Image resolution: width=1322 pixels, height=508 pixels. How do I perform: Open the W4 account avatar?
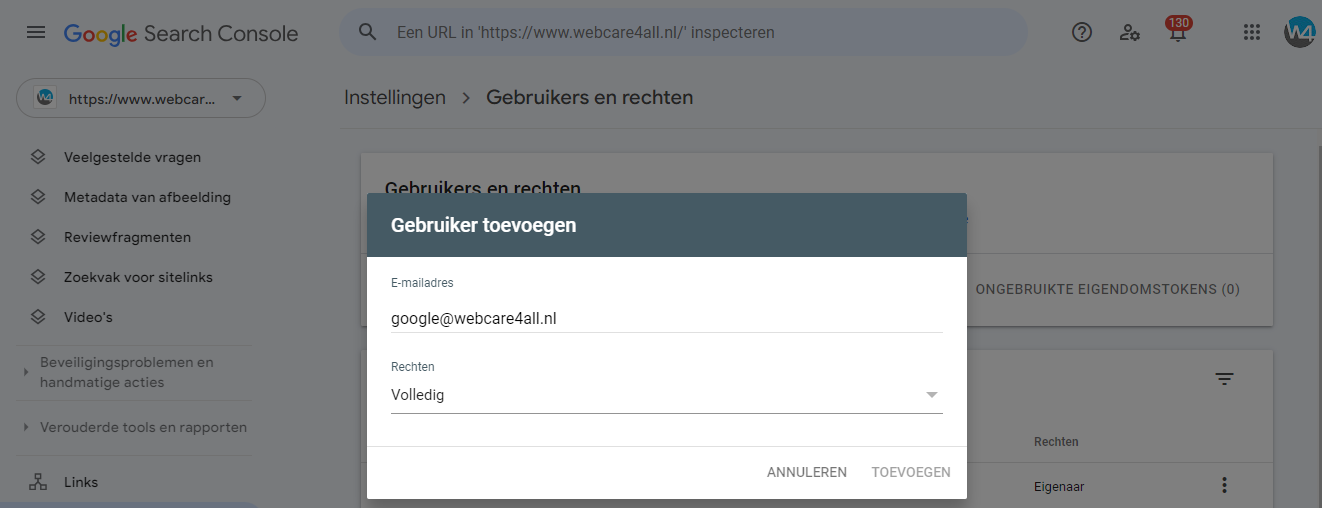pyautogui.click(x=1300, y=32)
